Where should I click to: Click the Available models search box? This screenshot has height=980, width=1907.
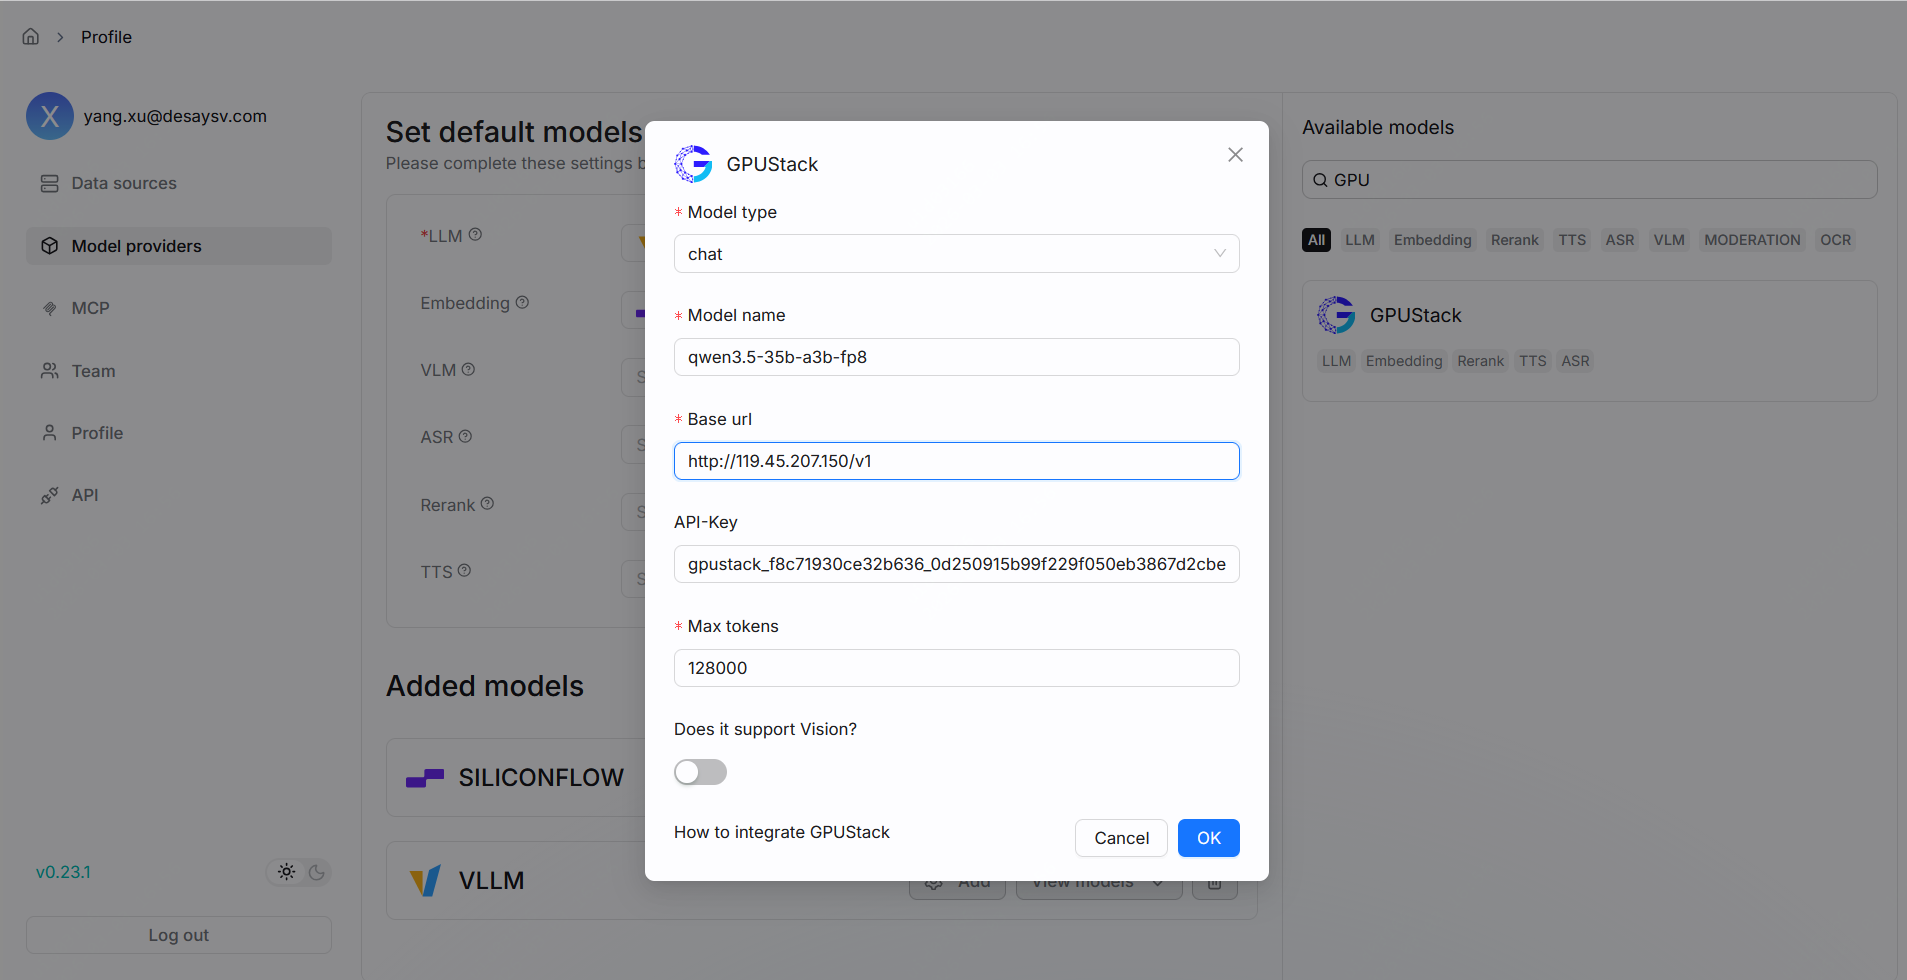click(1590, 180)
